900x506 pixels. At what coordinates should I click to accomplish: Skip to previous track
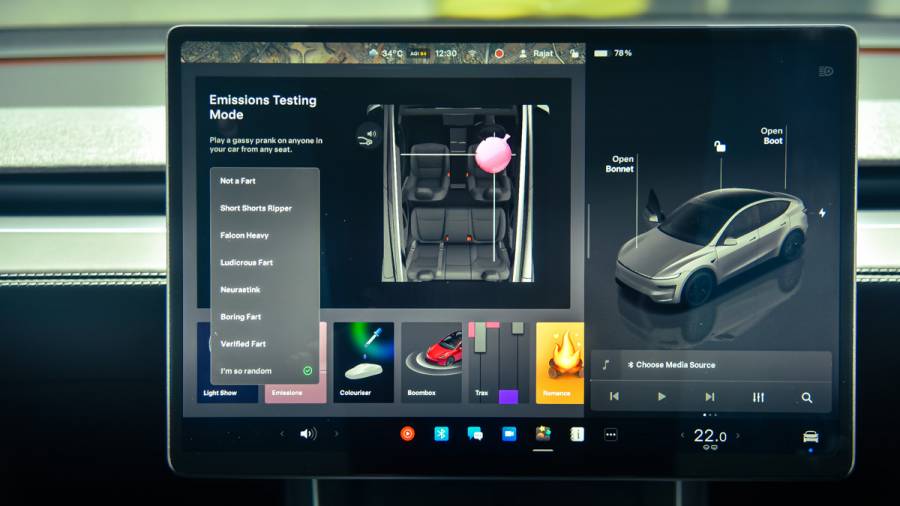click(614, 396)
